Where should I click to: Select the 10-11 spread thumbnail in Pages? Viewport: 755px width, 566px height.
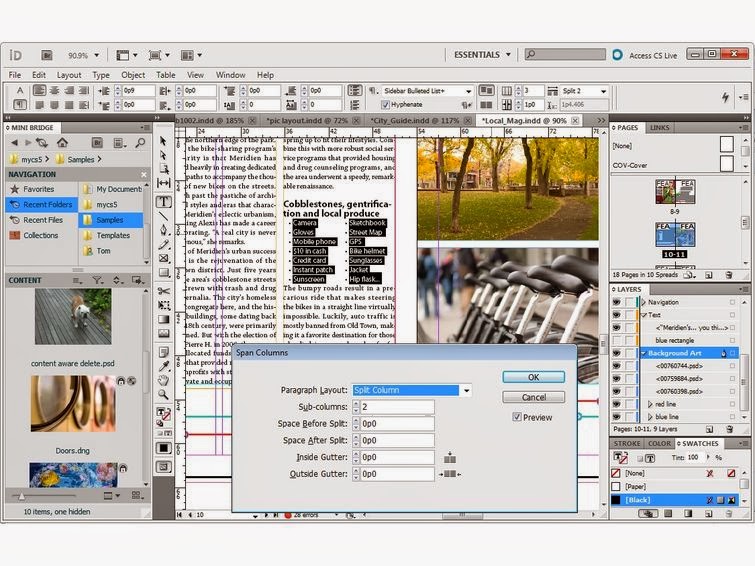click(675, 235)
